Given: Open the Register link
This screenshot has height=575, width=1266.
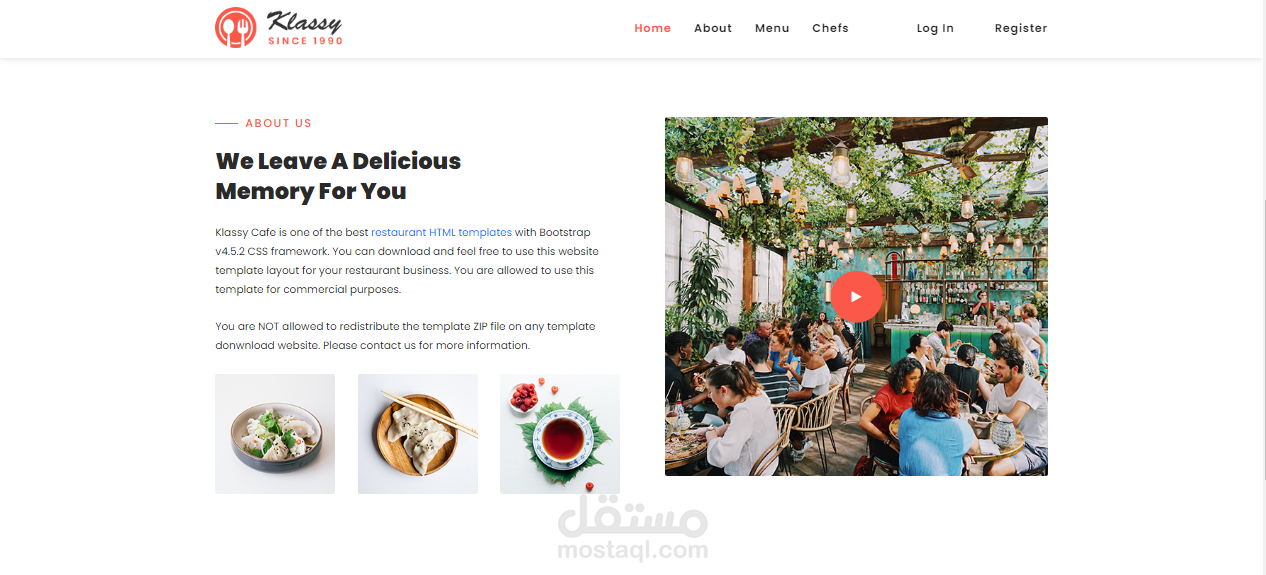Looking at the screenshot, I should [x=1021, y=28].
